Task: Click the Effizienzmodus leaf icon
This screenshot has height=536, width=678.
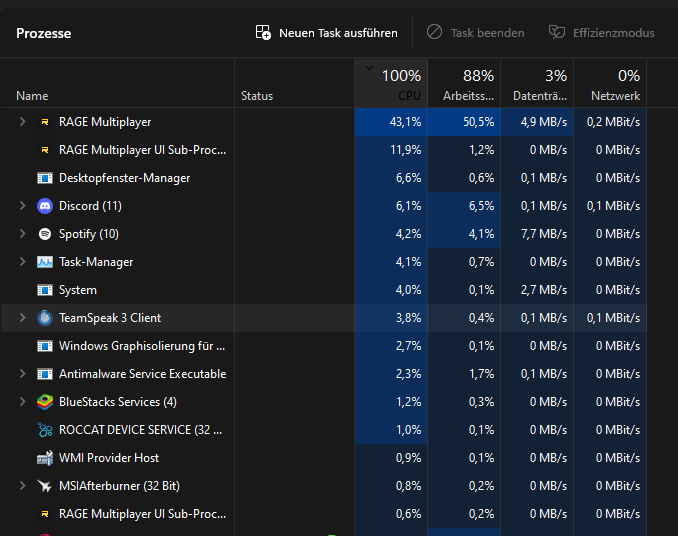Action: [x=557, y=32]
